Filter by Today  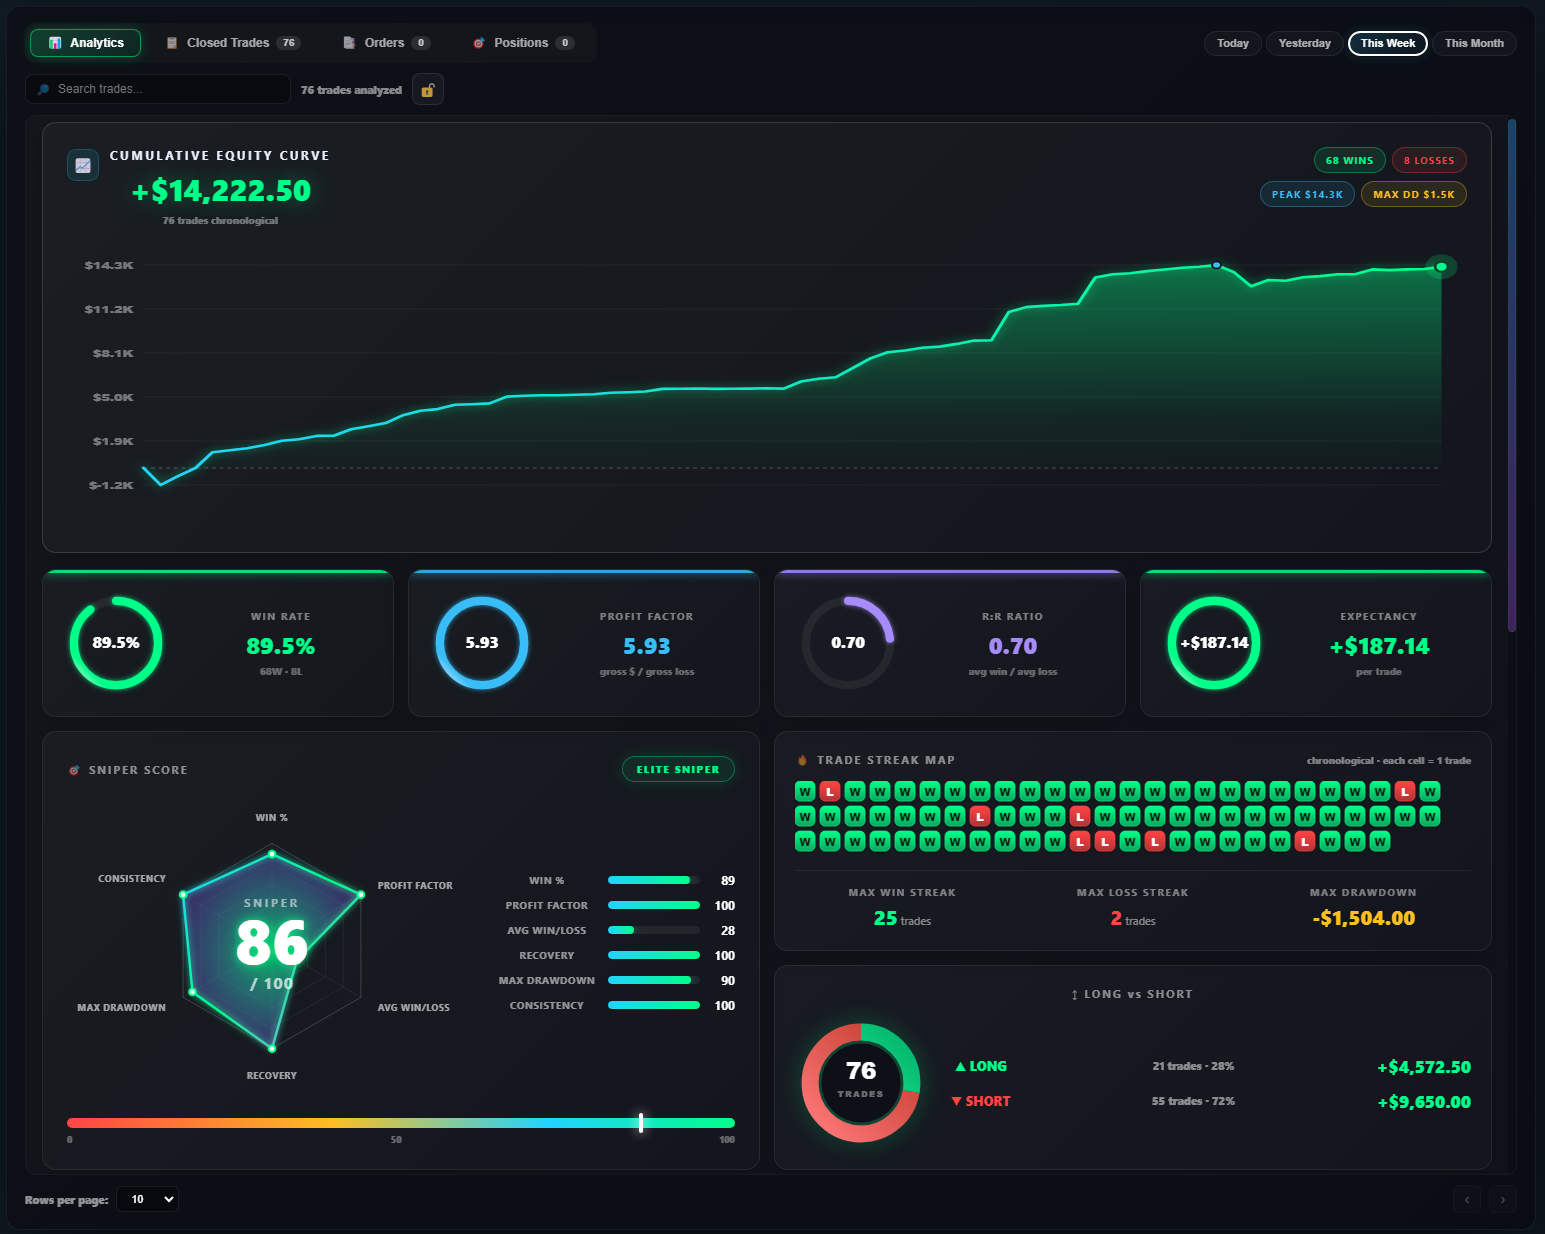tap(1233, 43)
